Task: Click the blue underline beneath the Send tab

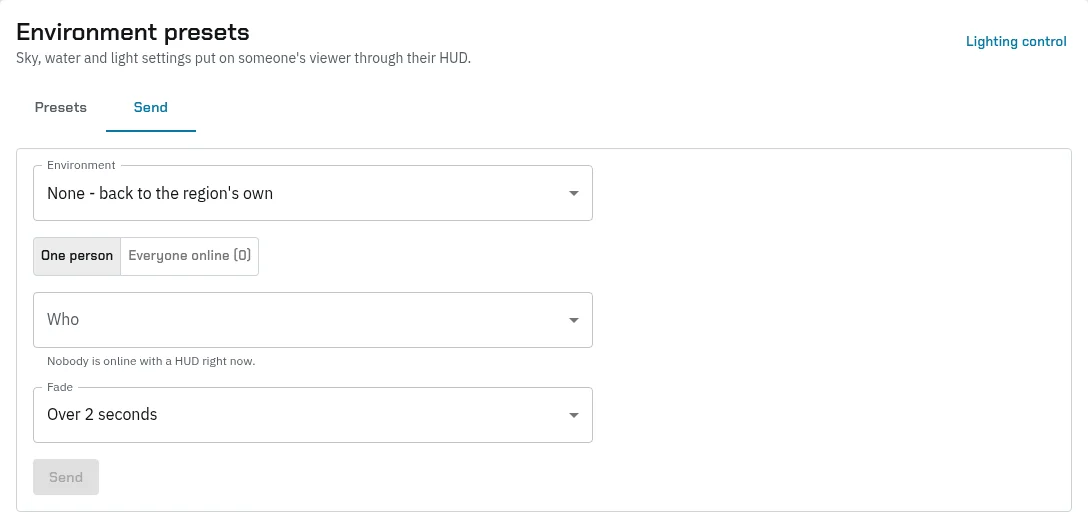Action: (x=151, y=130)
